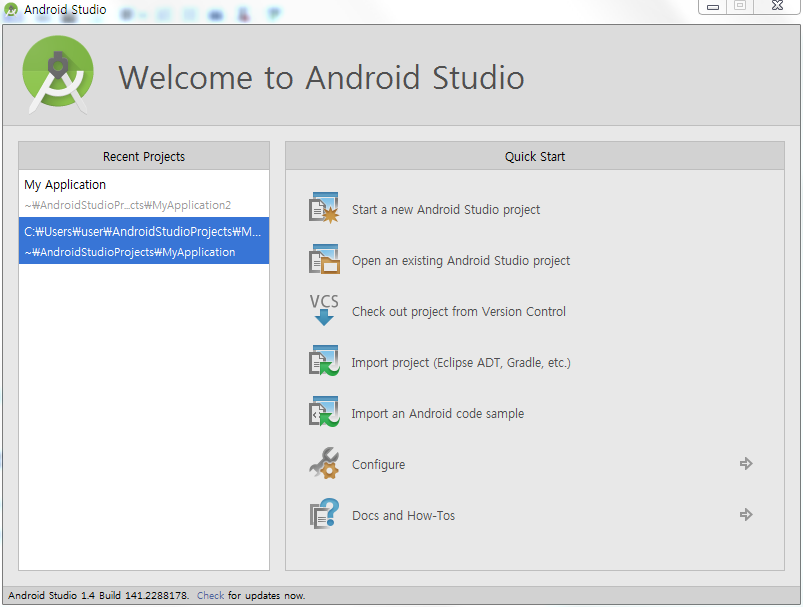
Task: Click the Recent Projects panel header
Action: click(x=144, y=156)
